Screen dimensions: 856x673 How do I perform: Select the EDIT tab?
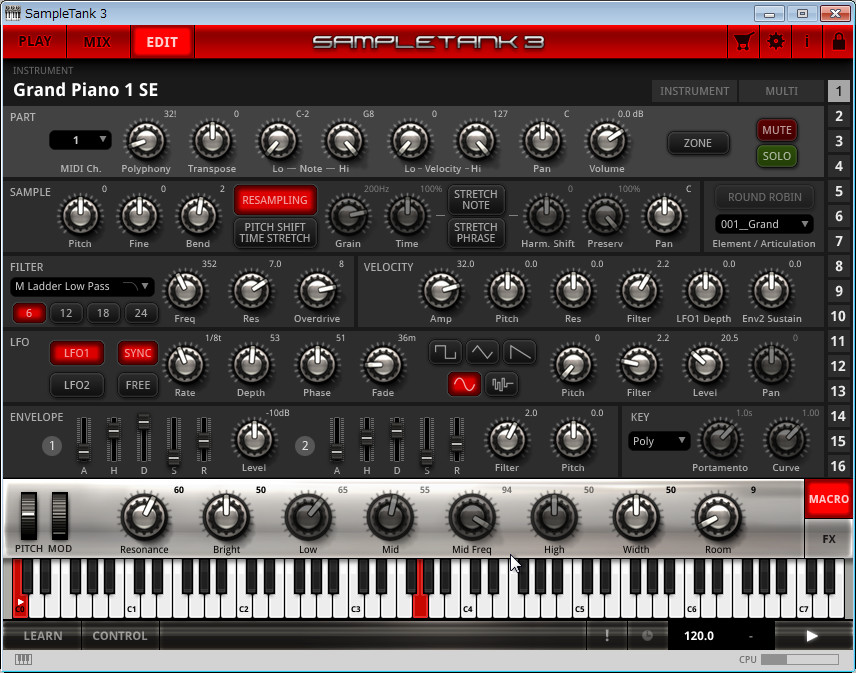(x=162, y=41)
